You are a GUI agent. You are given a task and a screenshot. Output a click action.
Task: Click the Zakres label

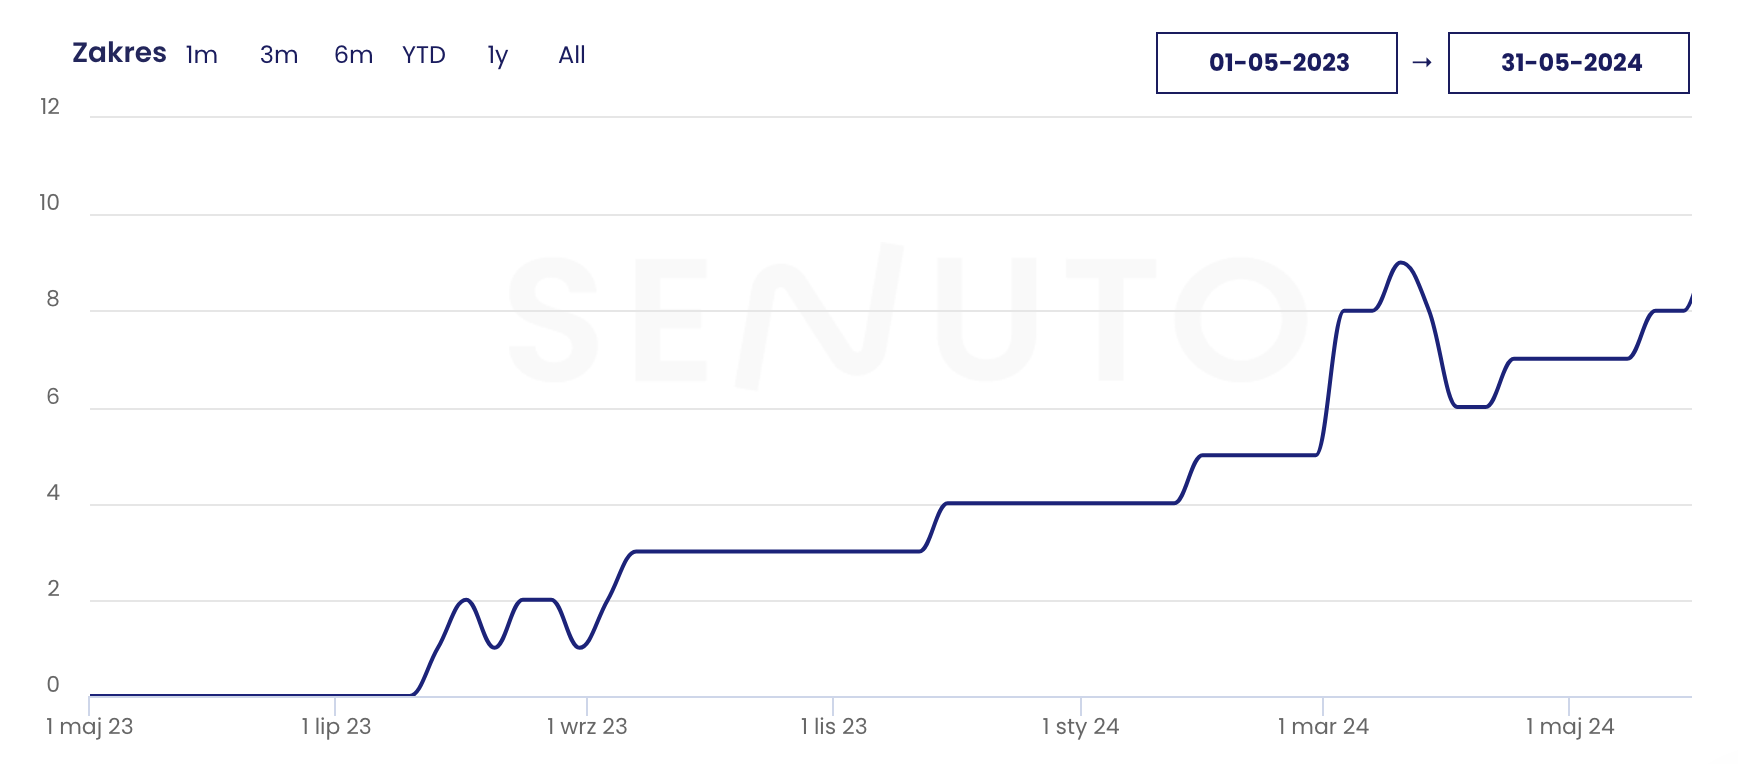[119, 53]
